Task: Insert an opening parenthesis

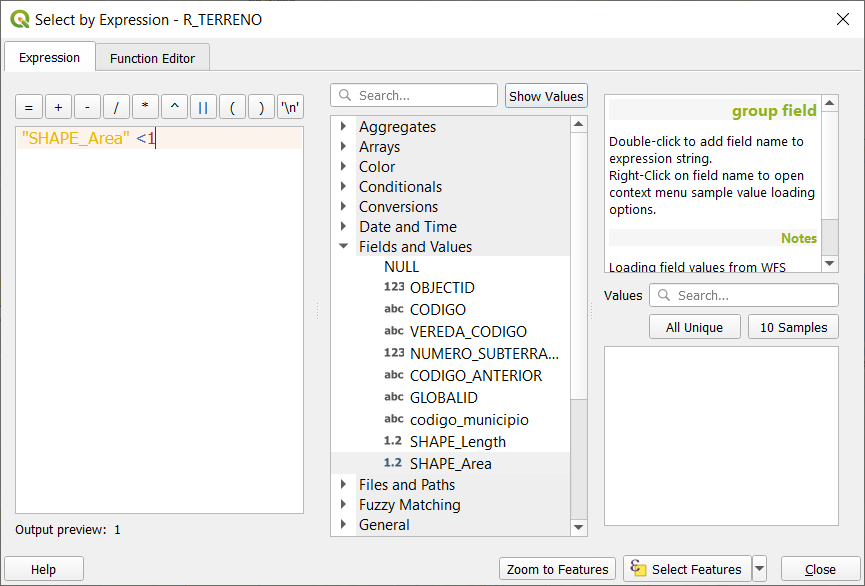Action: click(x=232, y=107)
